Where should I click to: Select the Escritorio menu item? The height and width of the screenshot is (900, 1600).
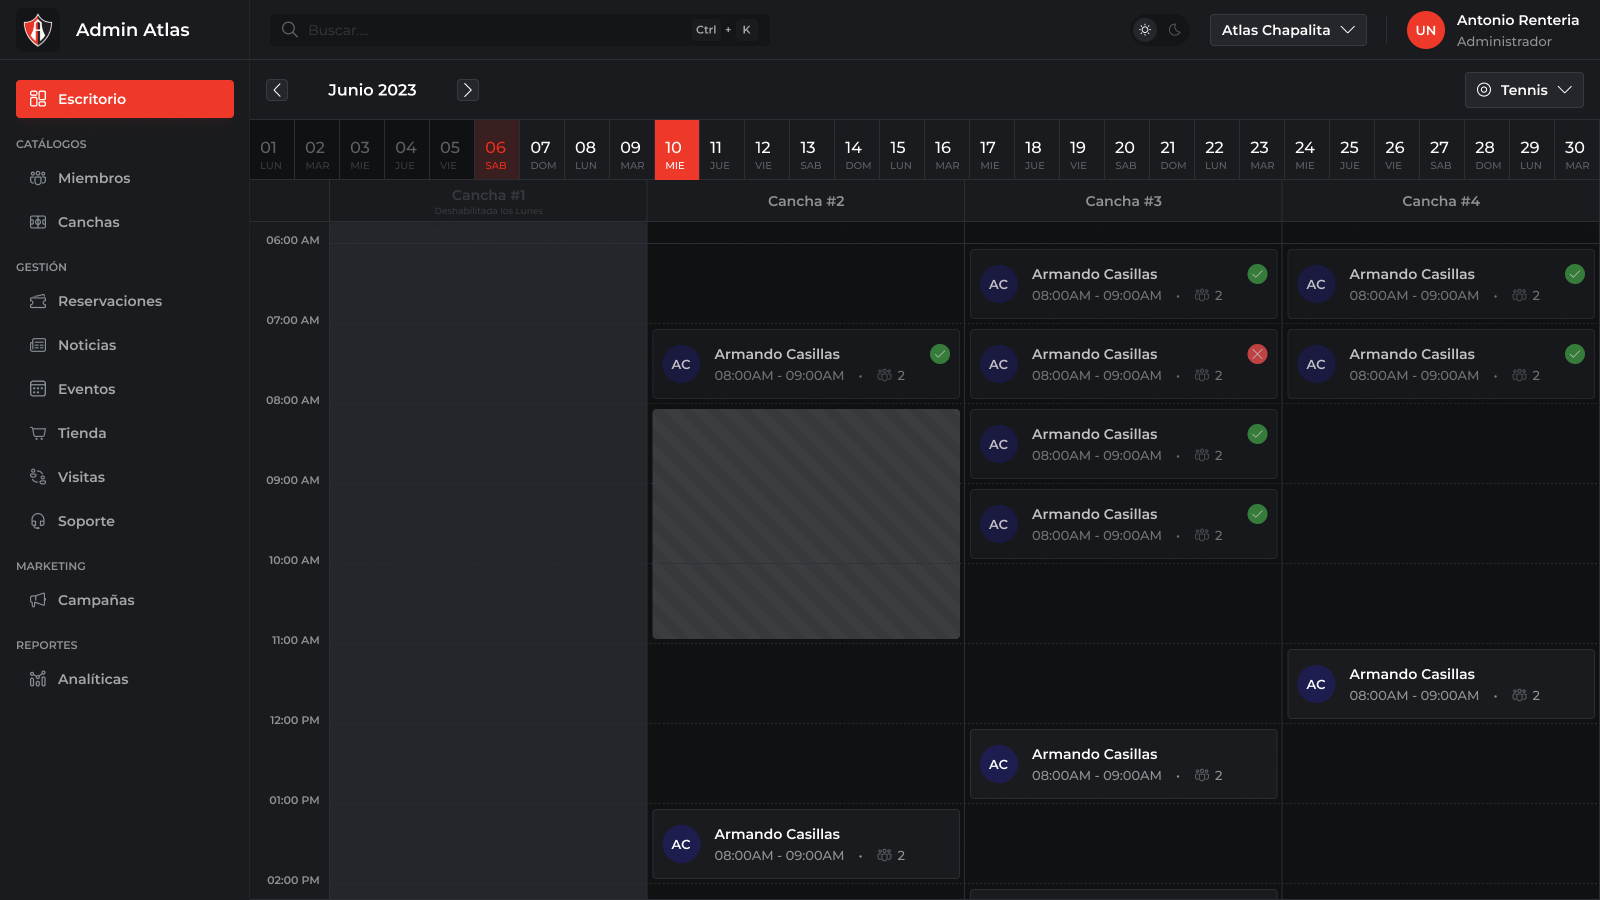(125, 99)
